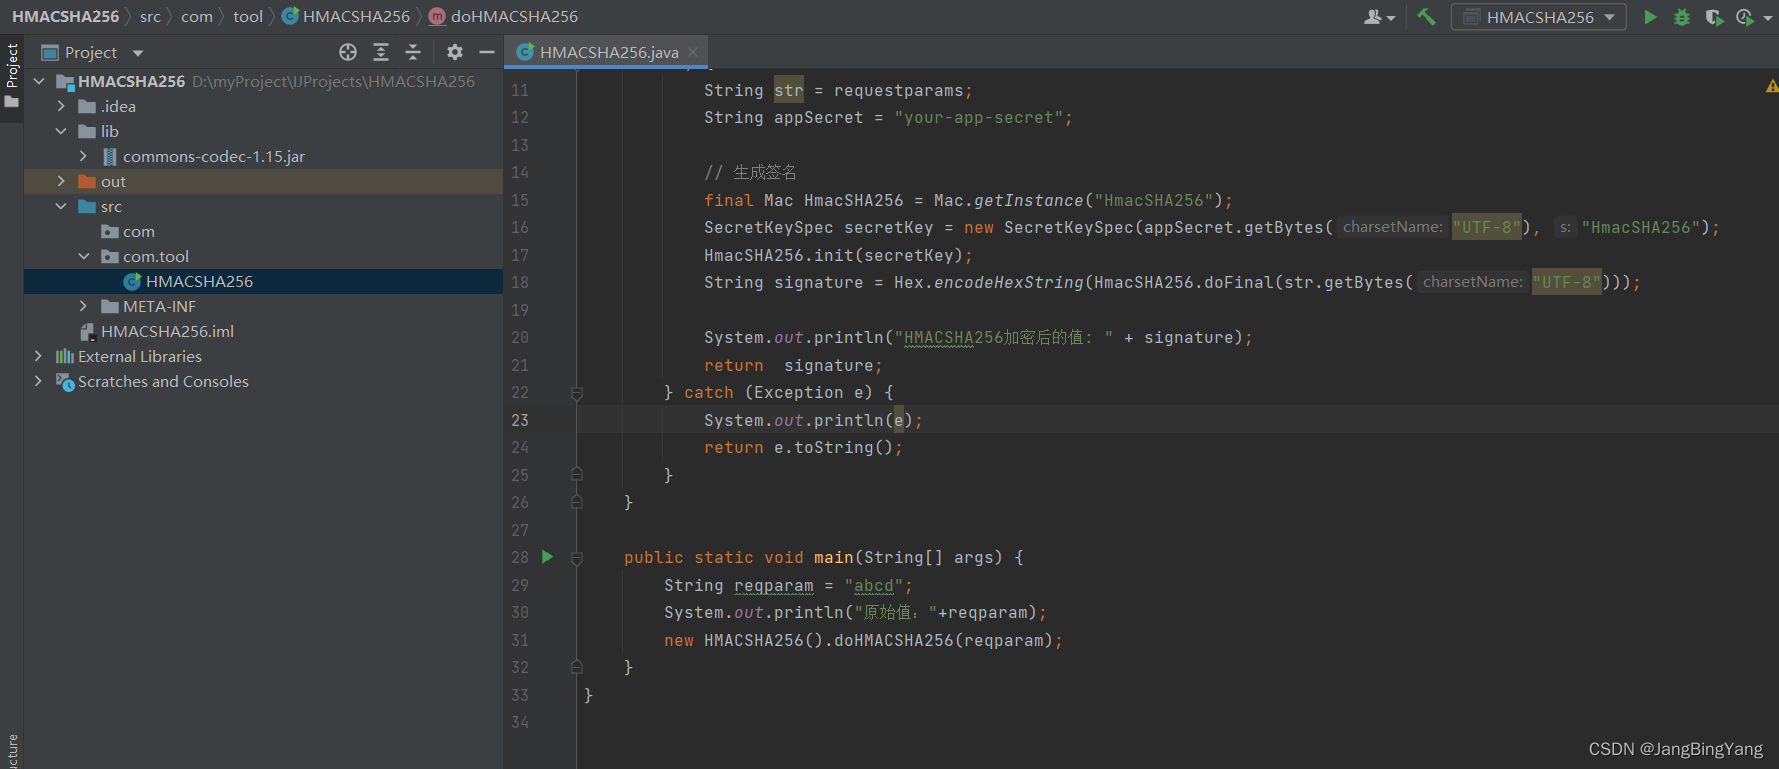Screen dimensions: 1779x769
Task: Collapse the lib folder
Action: coord(61,131)
